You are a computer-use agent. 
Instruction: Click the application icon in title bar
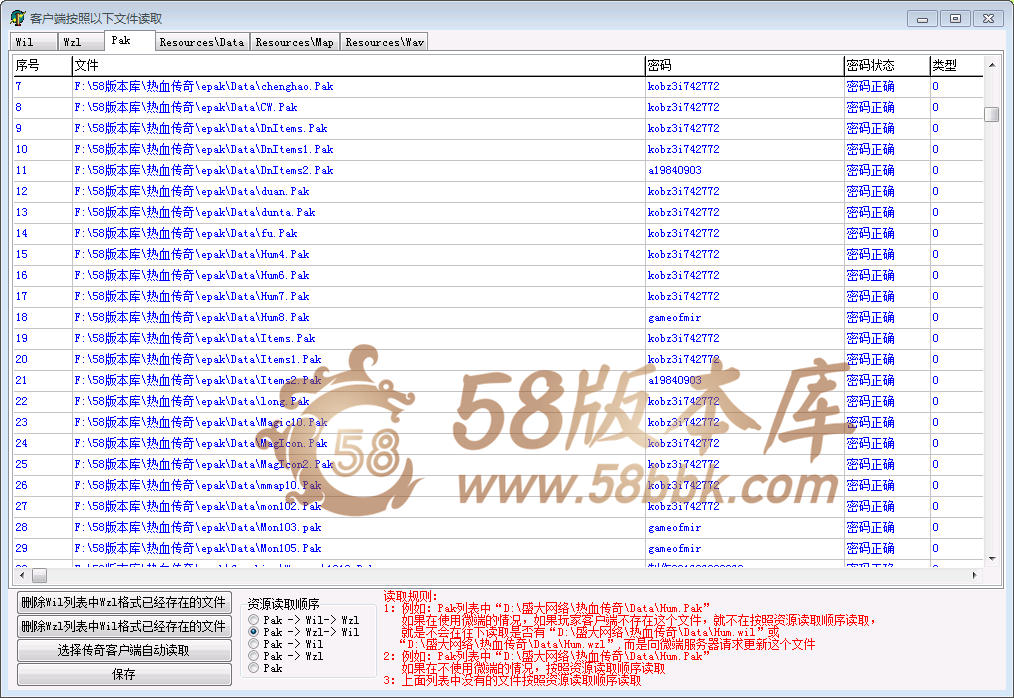point(17,18)
